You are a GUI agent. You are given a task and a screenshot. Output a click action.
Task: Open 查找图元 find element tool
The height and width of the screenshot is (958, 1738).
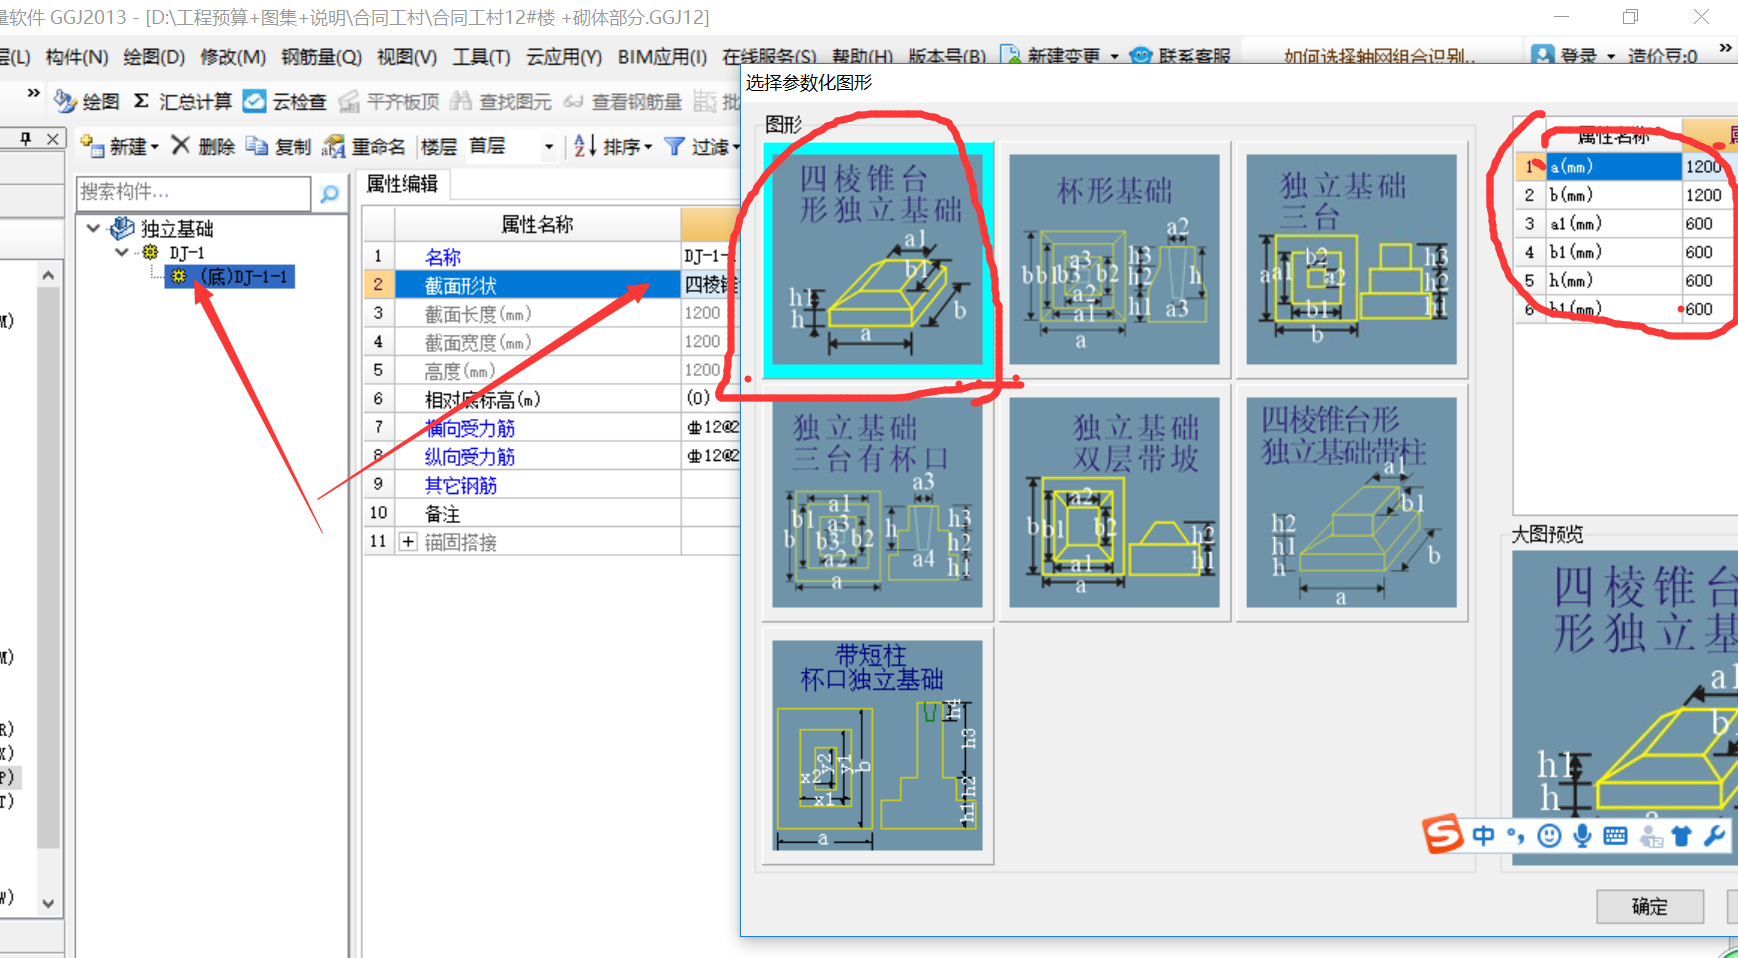point(500,101)
